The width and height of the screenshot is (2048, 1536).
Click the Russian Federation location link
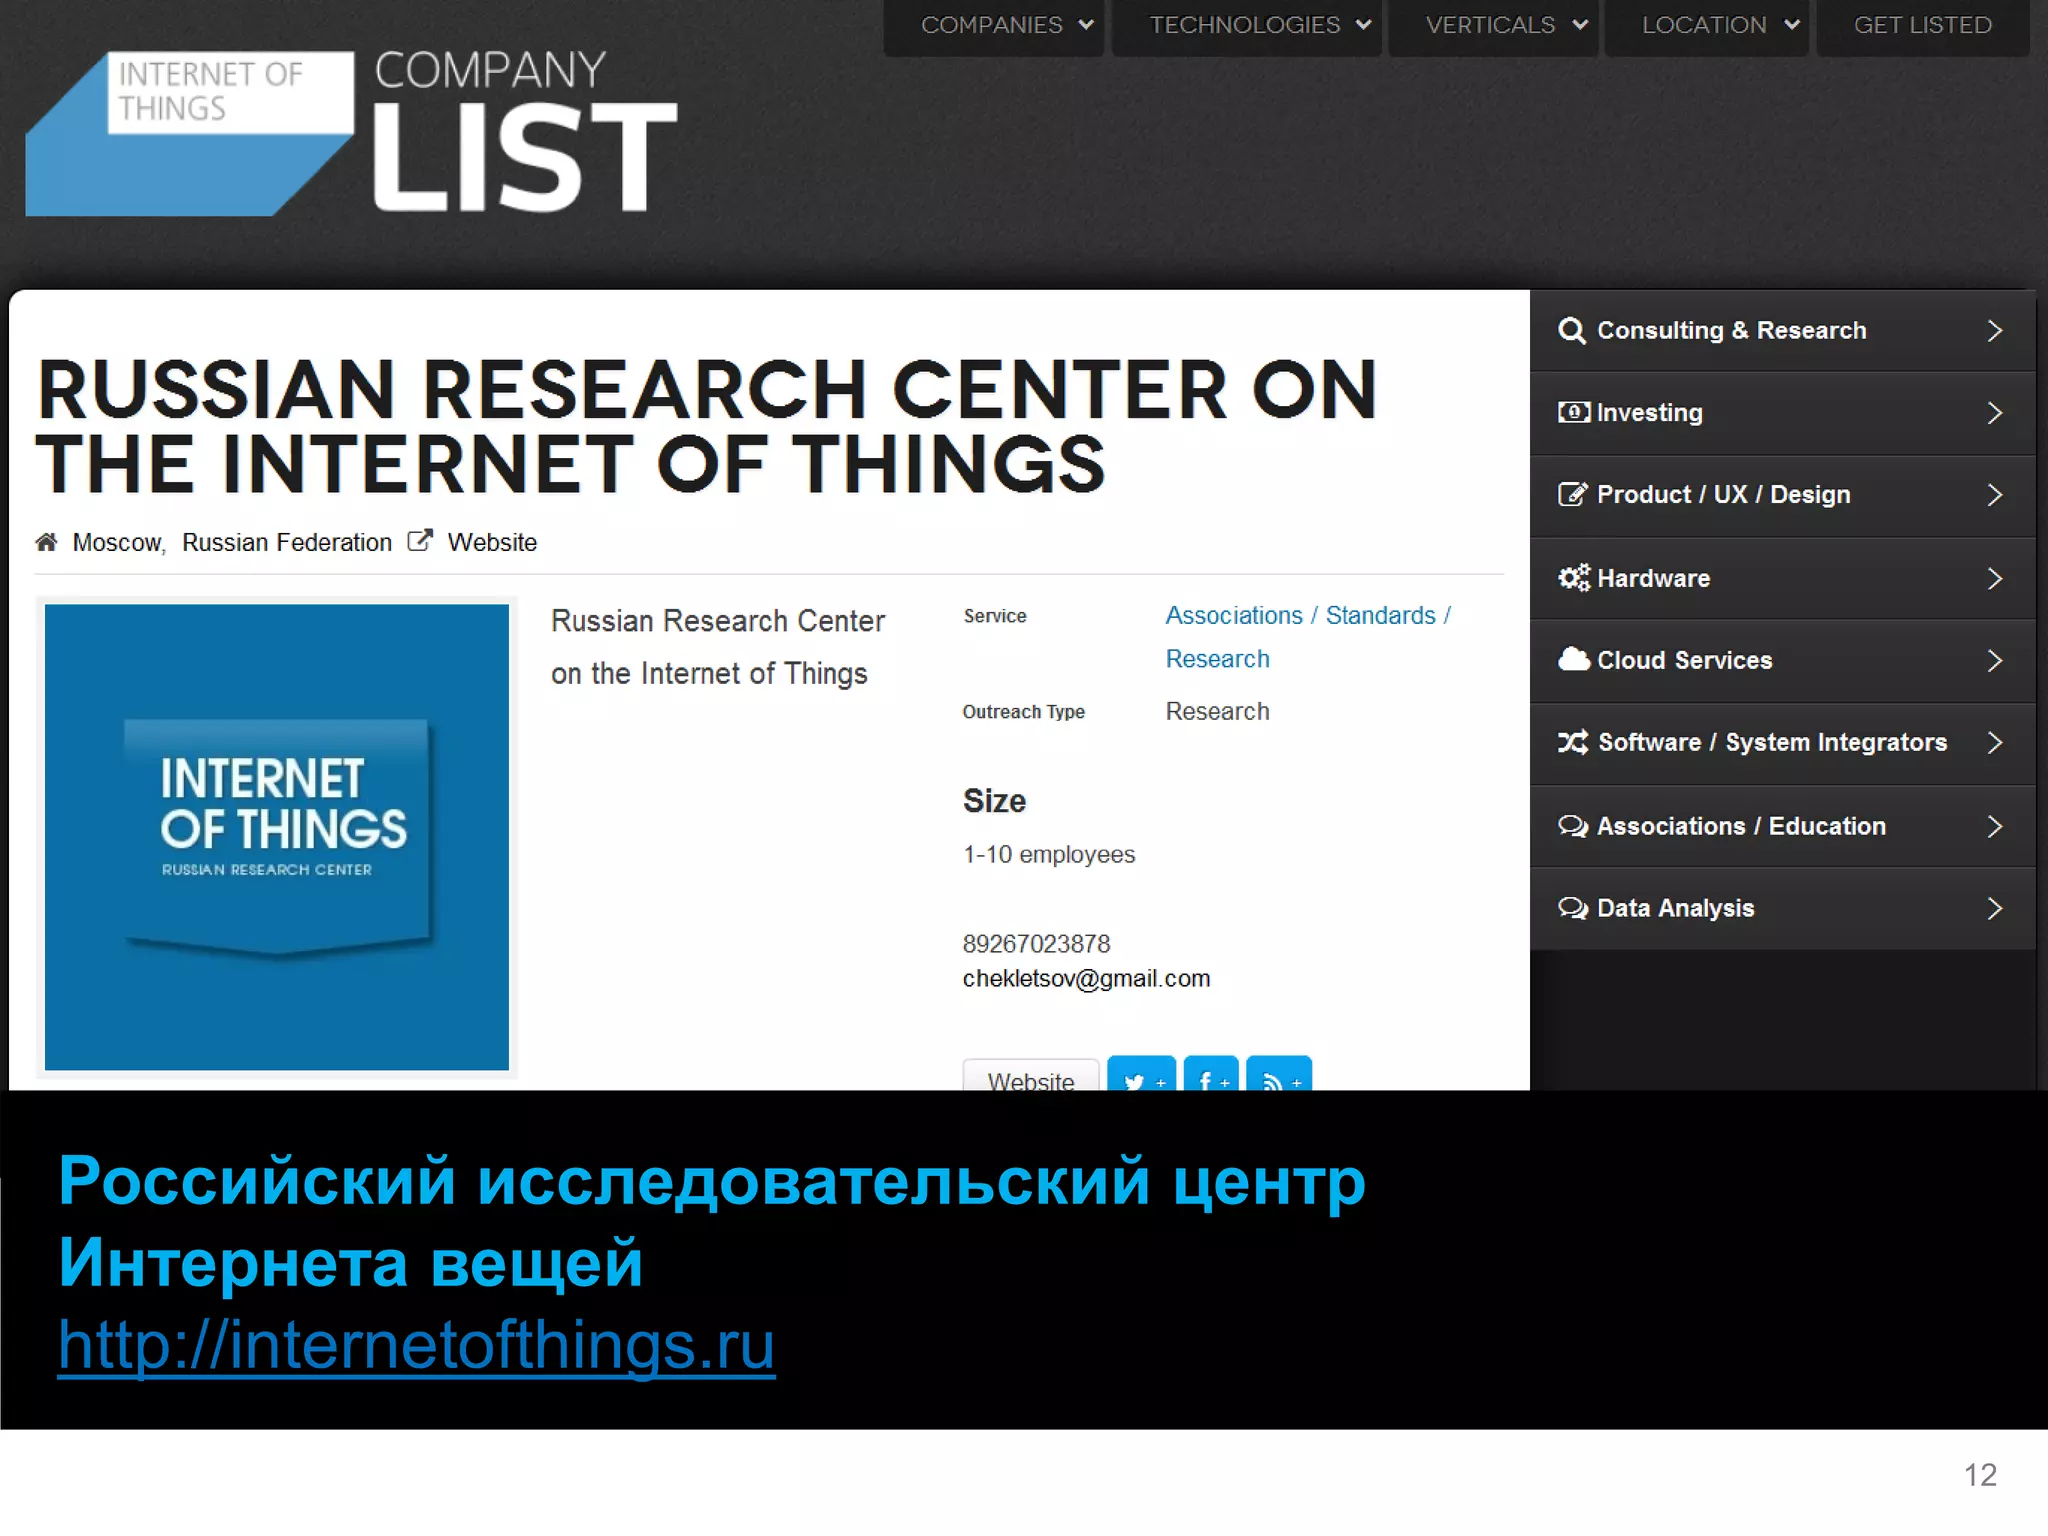[x=287, y=542]
